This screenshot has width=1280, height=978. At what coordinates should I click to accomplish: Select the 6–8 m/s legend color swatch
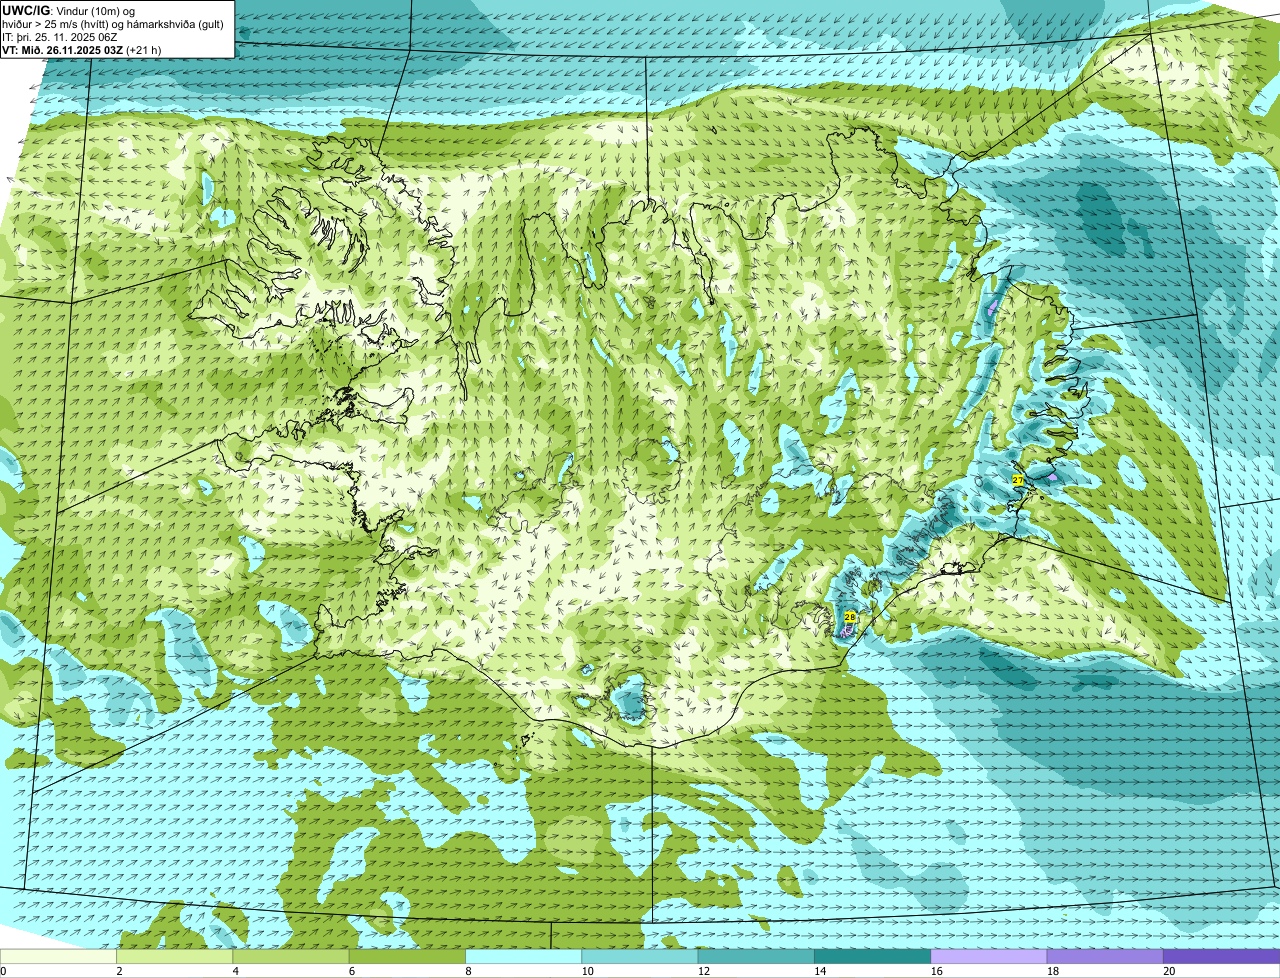pyautogui.click(x=408, y=956)
